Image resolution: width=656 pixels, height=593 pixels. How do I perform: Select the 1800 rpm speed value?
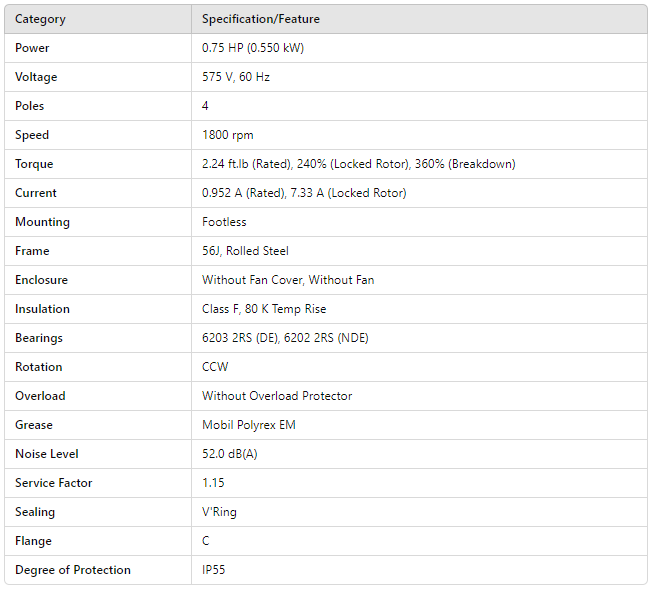[225, 135]
